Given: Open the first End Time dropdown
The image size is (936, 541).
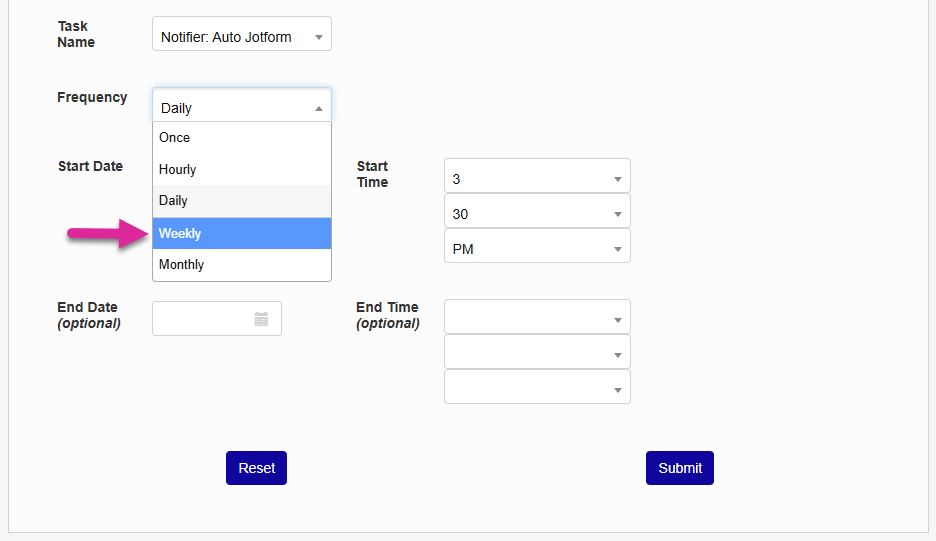Looking at the screenshot, I should 537,317.
